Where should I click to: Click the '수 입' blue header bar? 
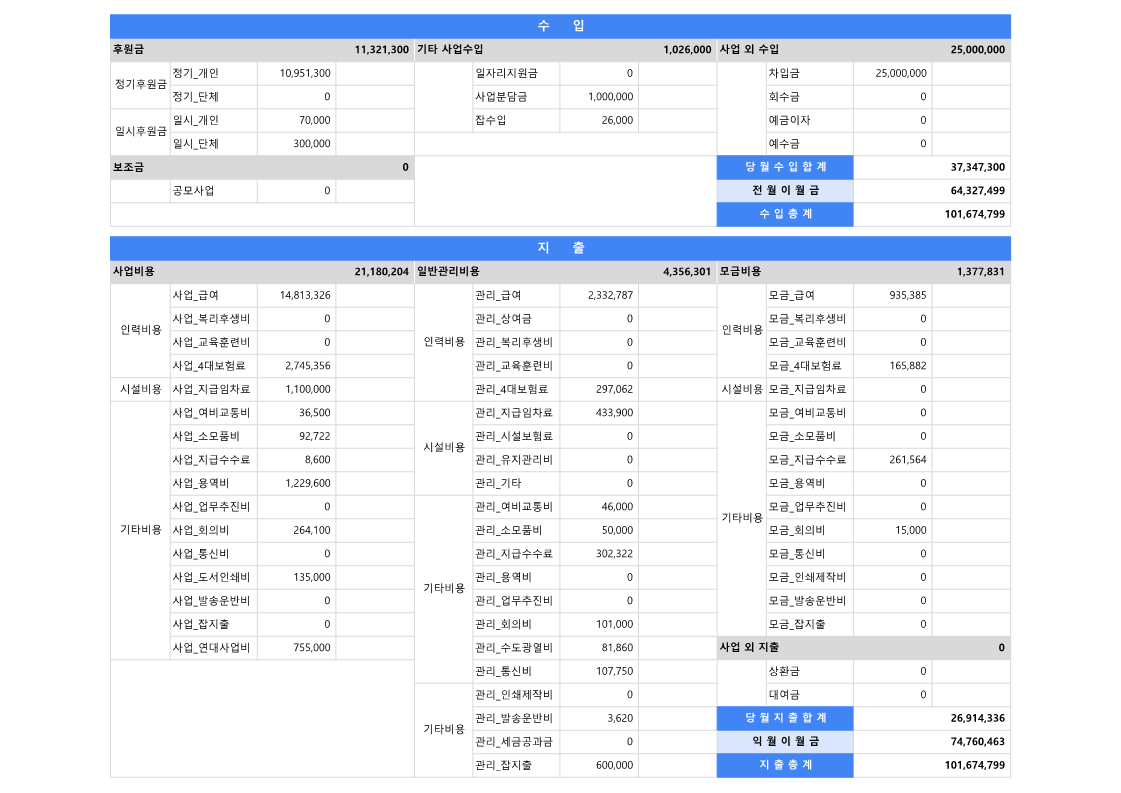pyautogui.click(x=560, y=26)
